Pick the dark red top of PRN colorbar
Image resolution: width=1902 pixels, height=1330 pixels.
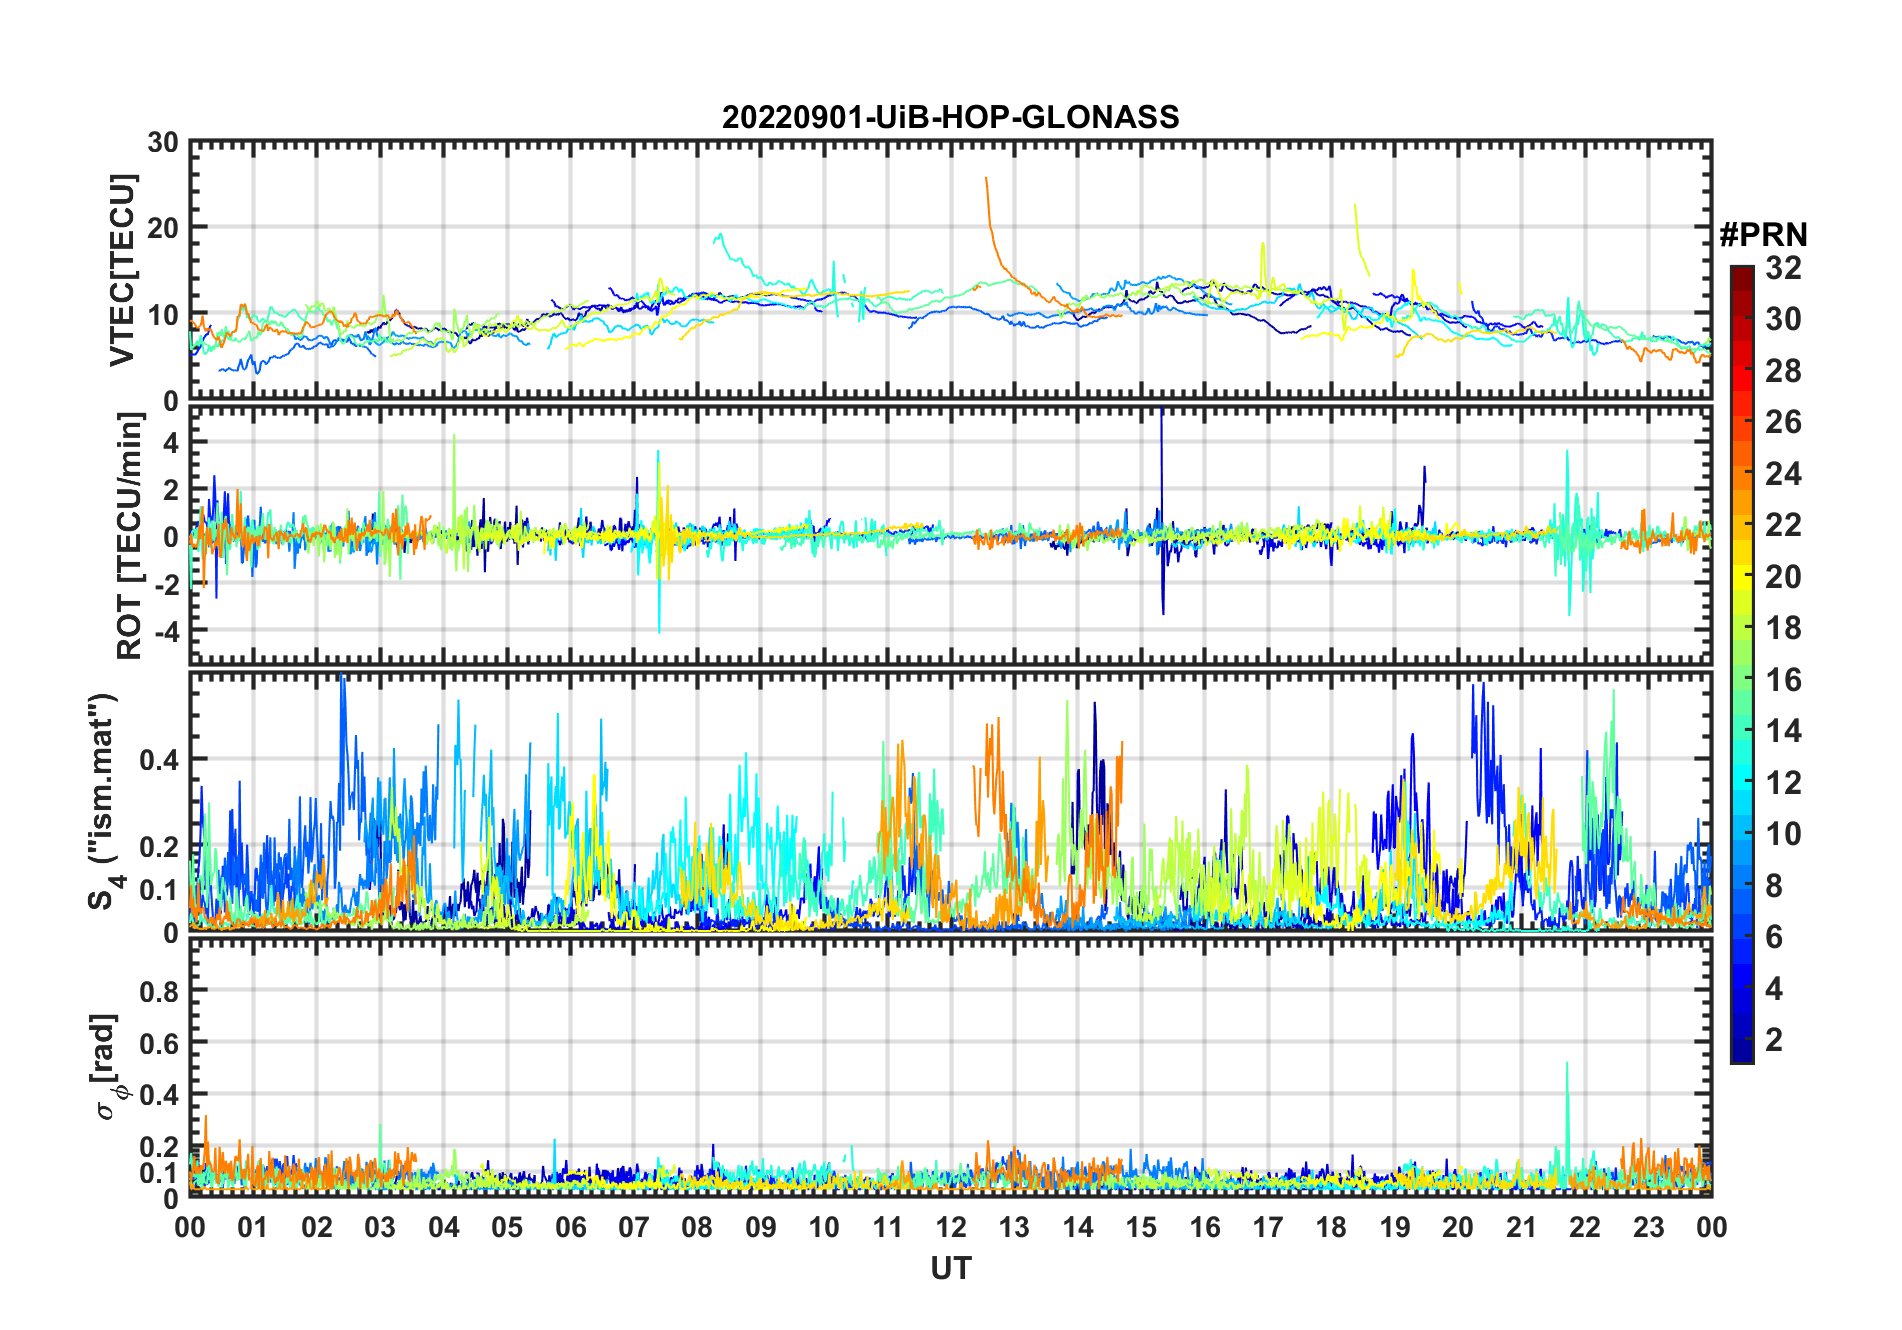tap(1741, 272)
